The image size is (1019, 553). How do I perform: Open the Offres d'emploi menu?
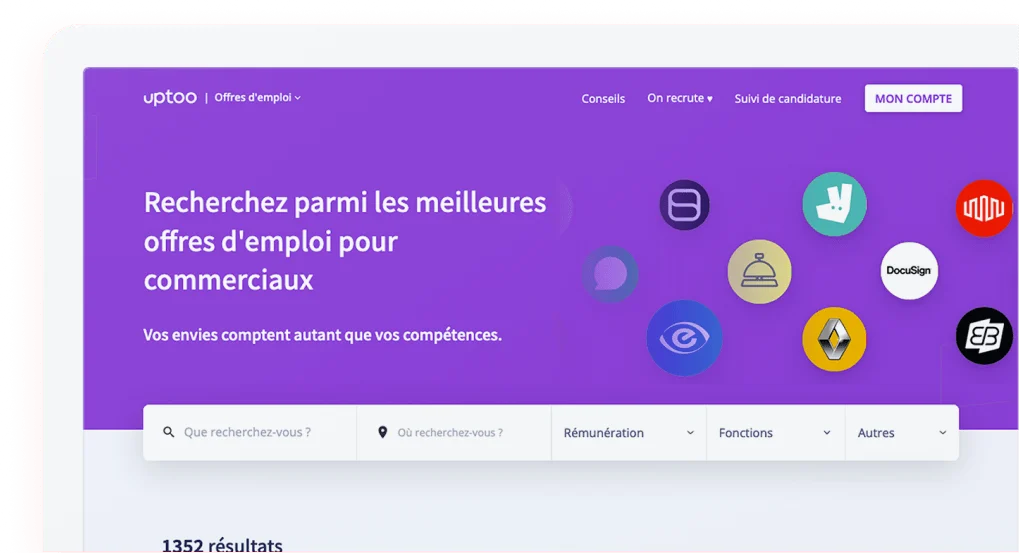(x=257, y=98)
